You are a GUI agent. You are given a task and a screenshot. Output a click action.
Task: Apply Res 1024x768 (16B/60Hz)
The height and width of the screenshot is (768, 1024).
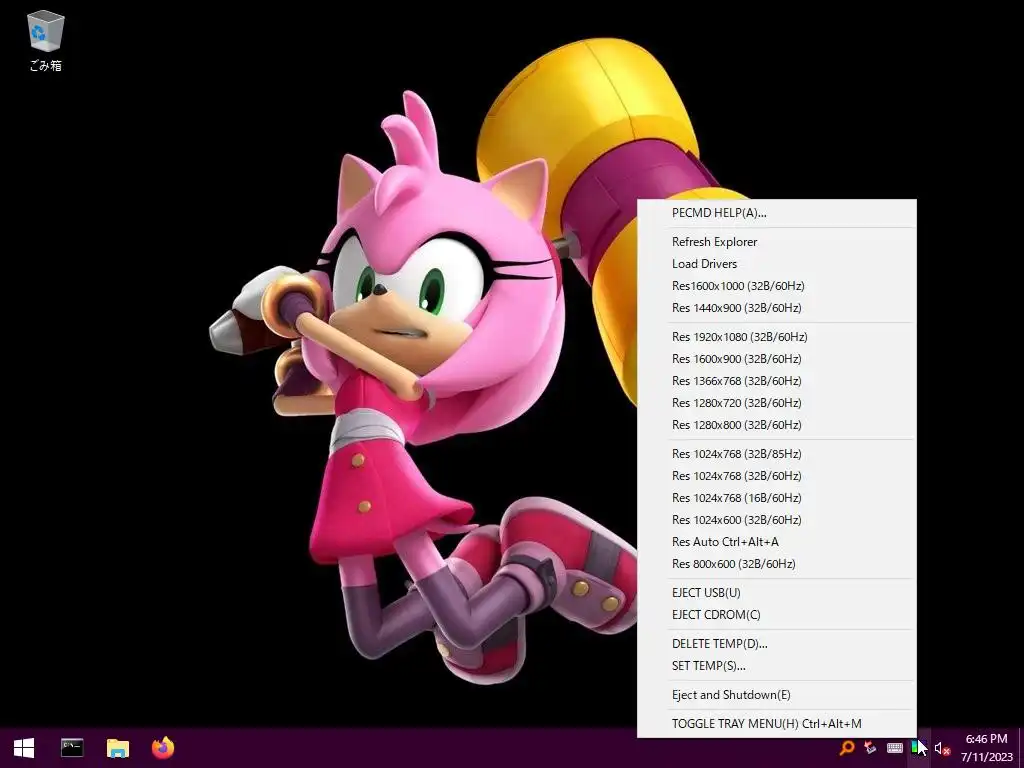pyautogui.click(x=776, y=498)
